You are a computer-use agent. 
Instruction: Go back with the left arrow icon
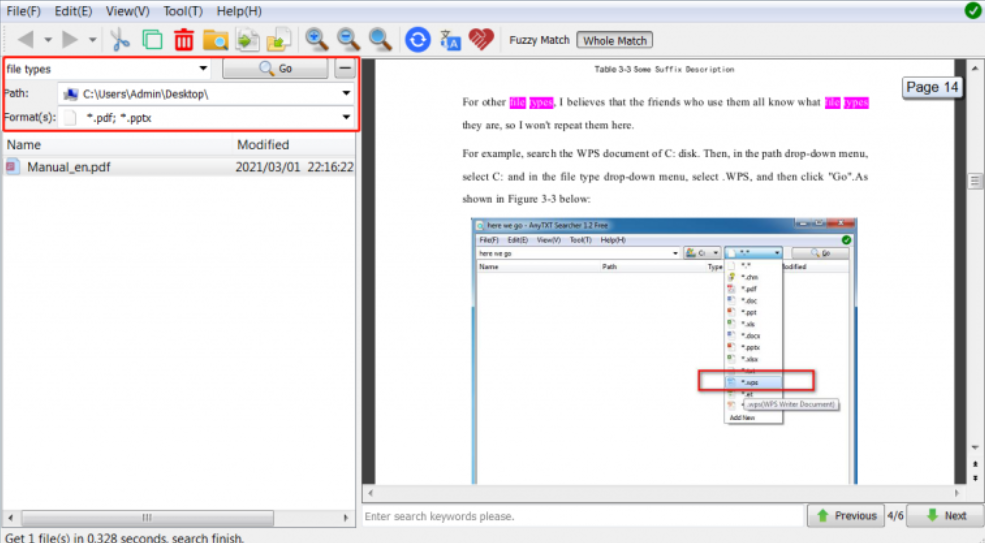point(26,40)
